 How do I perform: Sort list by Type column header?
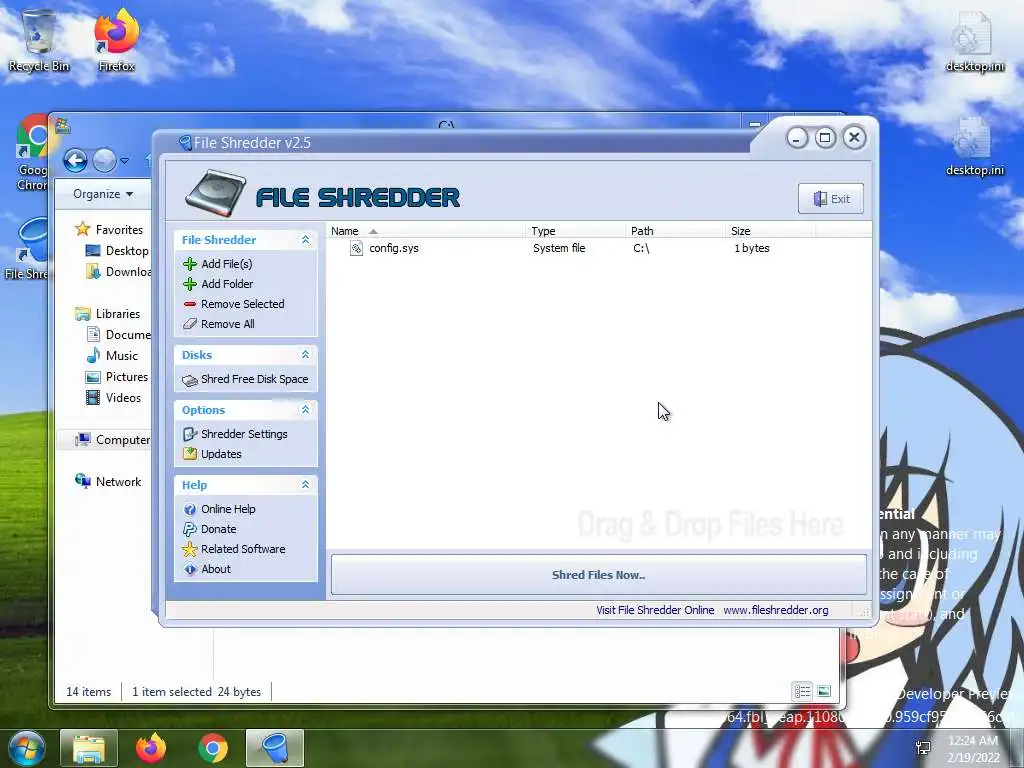(x=575, y=231)
